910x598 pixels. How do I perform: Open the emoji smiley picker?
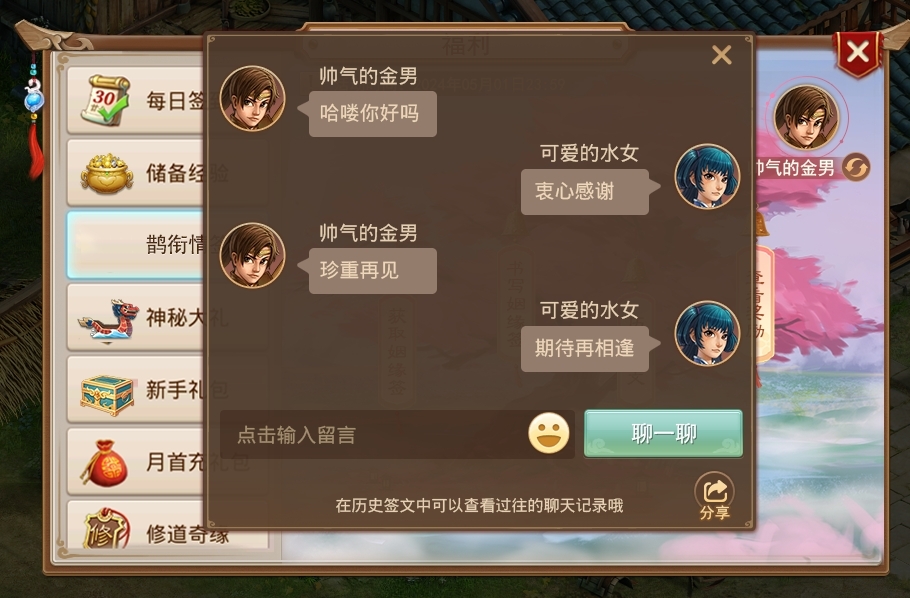tap(548, 433)
